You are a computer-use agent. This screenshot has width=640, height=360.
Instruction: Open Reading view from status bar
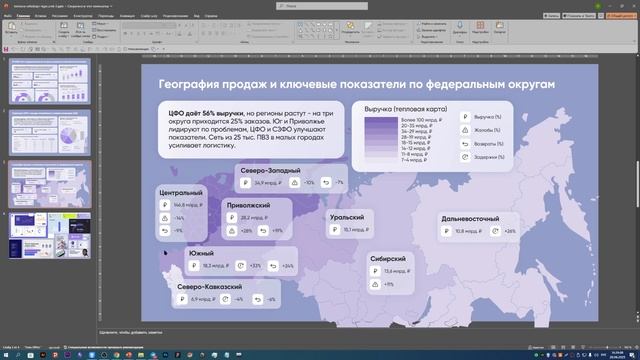coord(573,347)
